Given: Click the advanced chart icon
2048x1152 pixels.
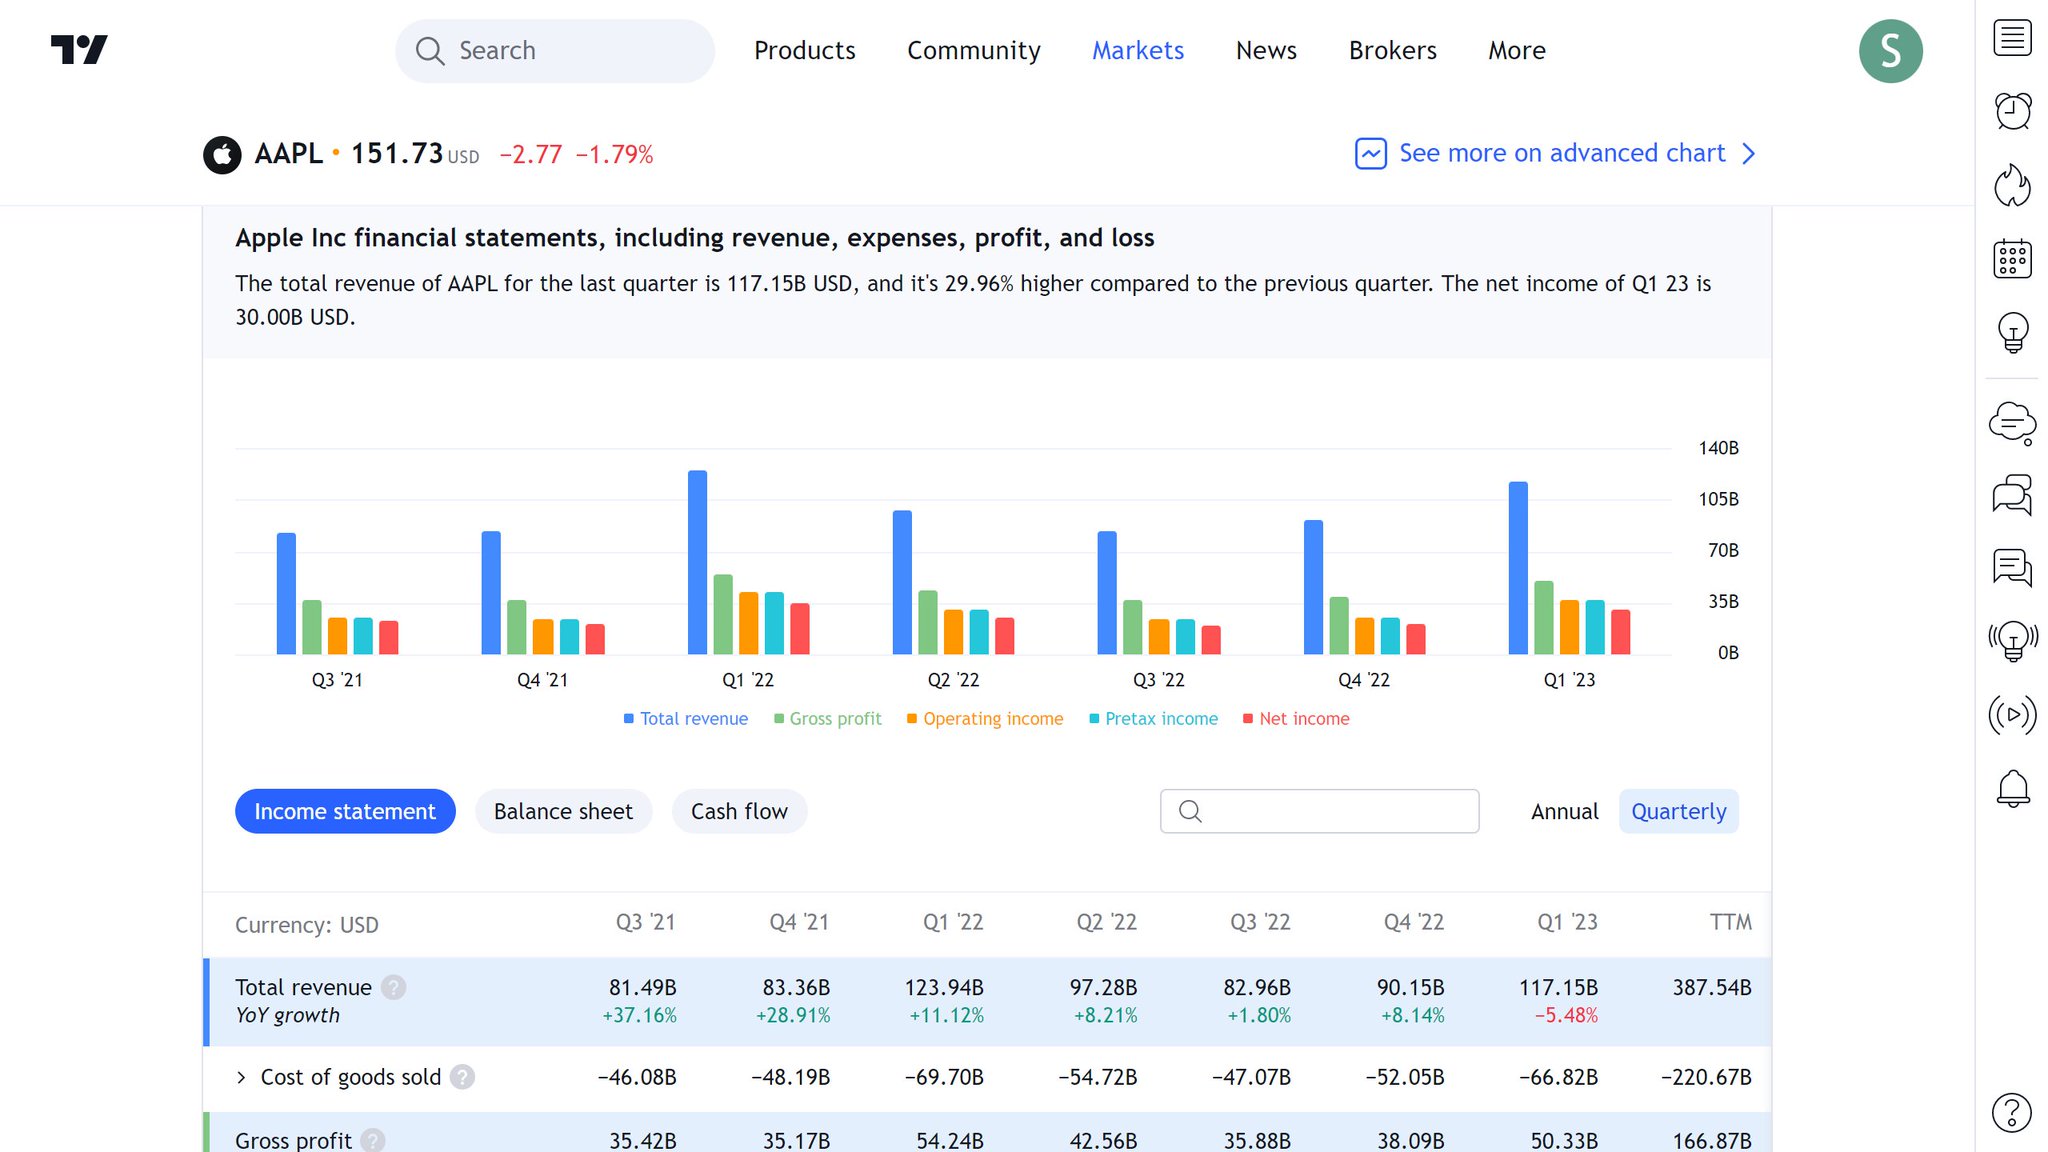Looking at the screenshot, I should [x=1370, y=154].
